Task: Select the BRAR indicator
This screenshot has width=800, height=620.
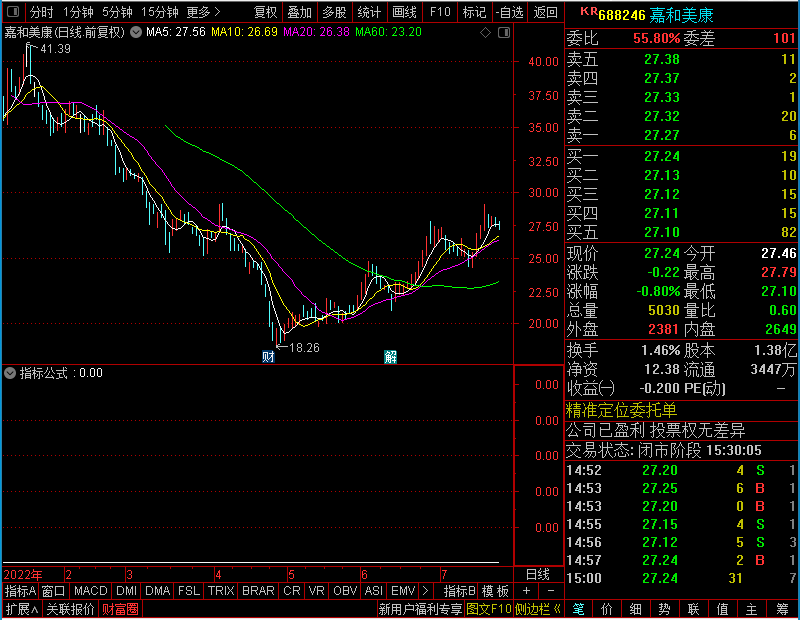Action: pyautogui.click(x=258, y=591)
